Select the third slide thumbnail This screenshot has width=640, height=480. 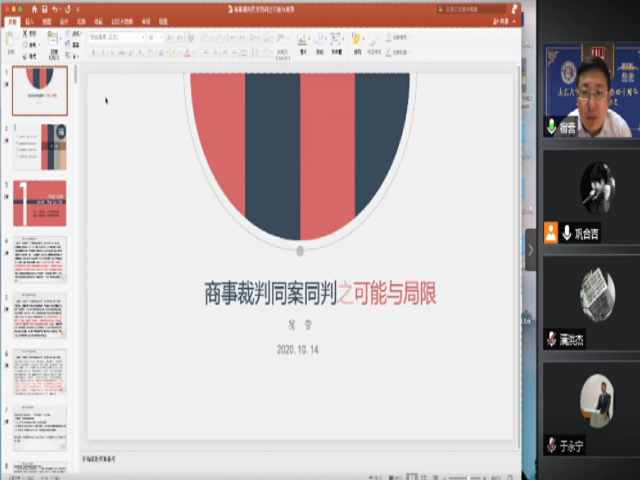coord(40,203)
